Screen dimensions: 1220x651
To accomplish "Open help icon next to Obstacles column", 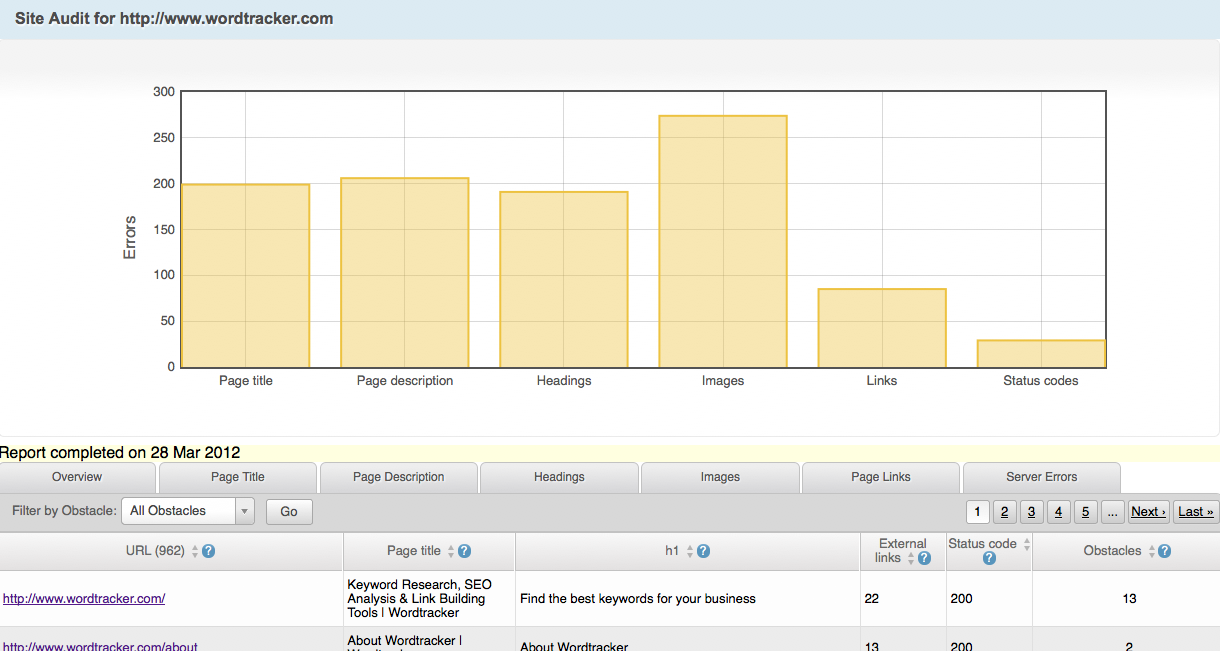I will [x=1164, y=551].
